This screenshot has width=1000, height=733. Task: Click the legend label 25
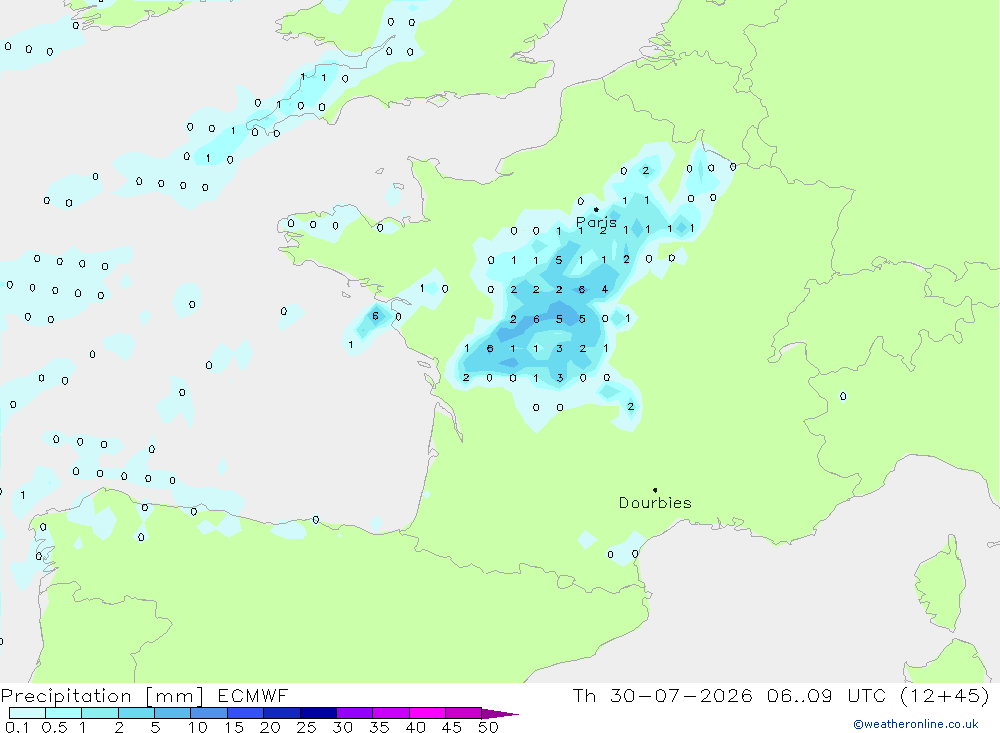click(306, 727)
